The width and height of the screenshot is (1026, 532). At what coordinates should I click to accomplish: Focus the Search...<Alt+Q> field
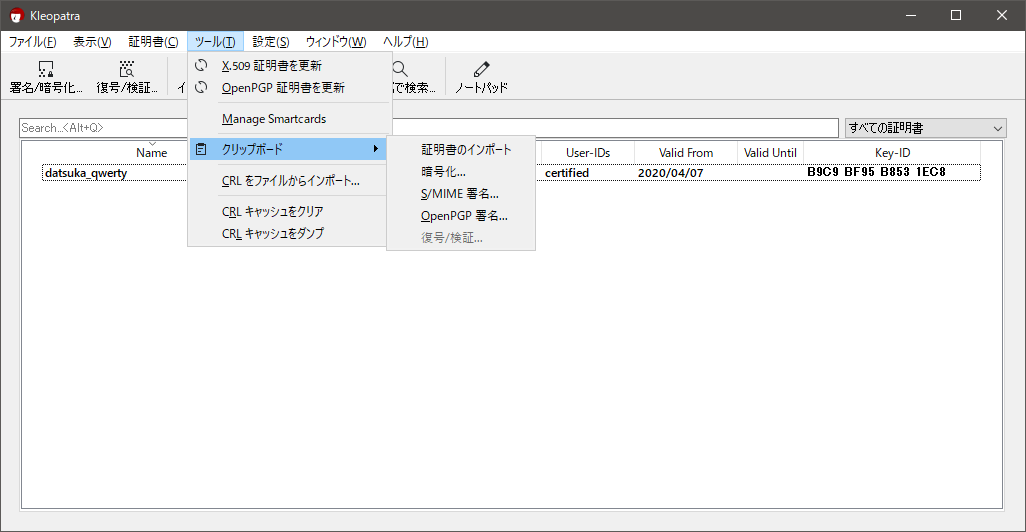click(429, 128)
